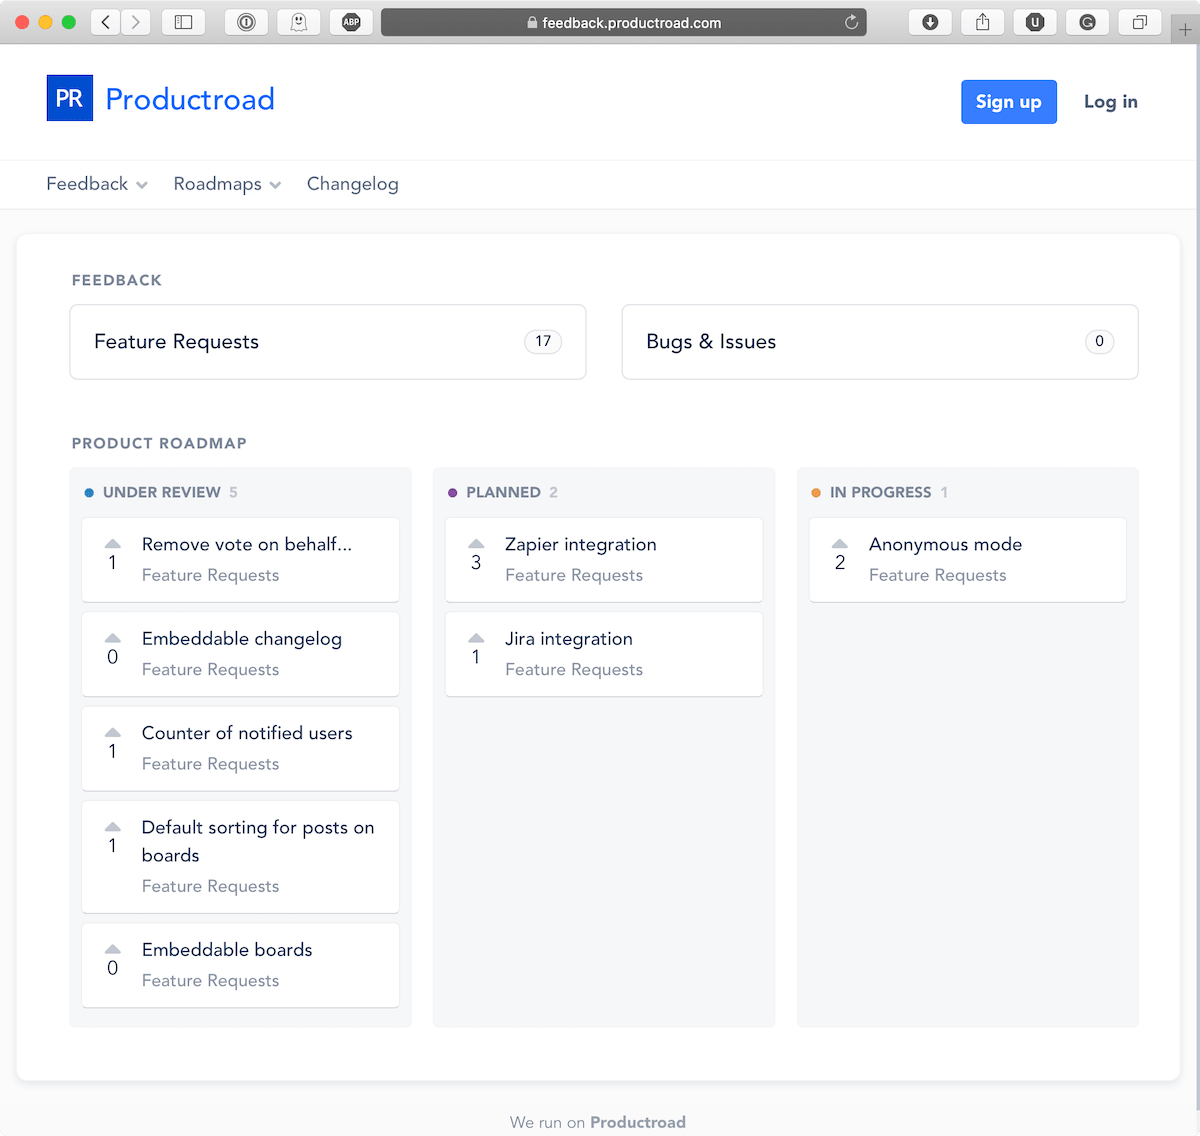Click the In Progress column header
Image resolution: width=1200 pixels, height=1136 pixels.
[880, 492]
